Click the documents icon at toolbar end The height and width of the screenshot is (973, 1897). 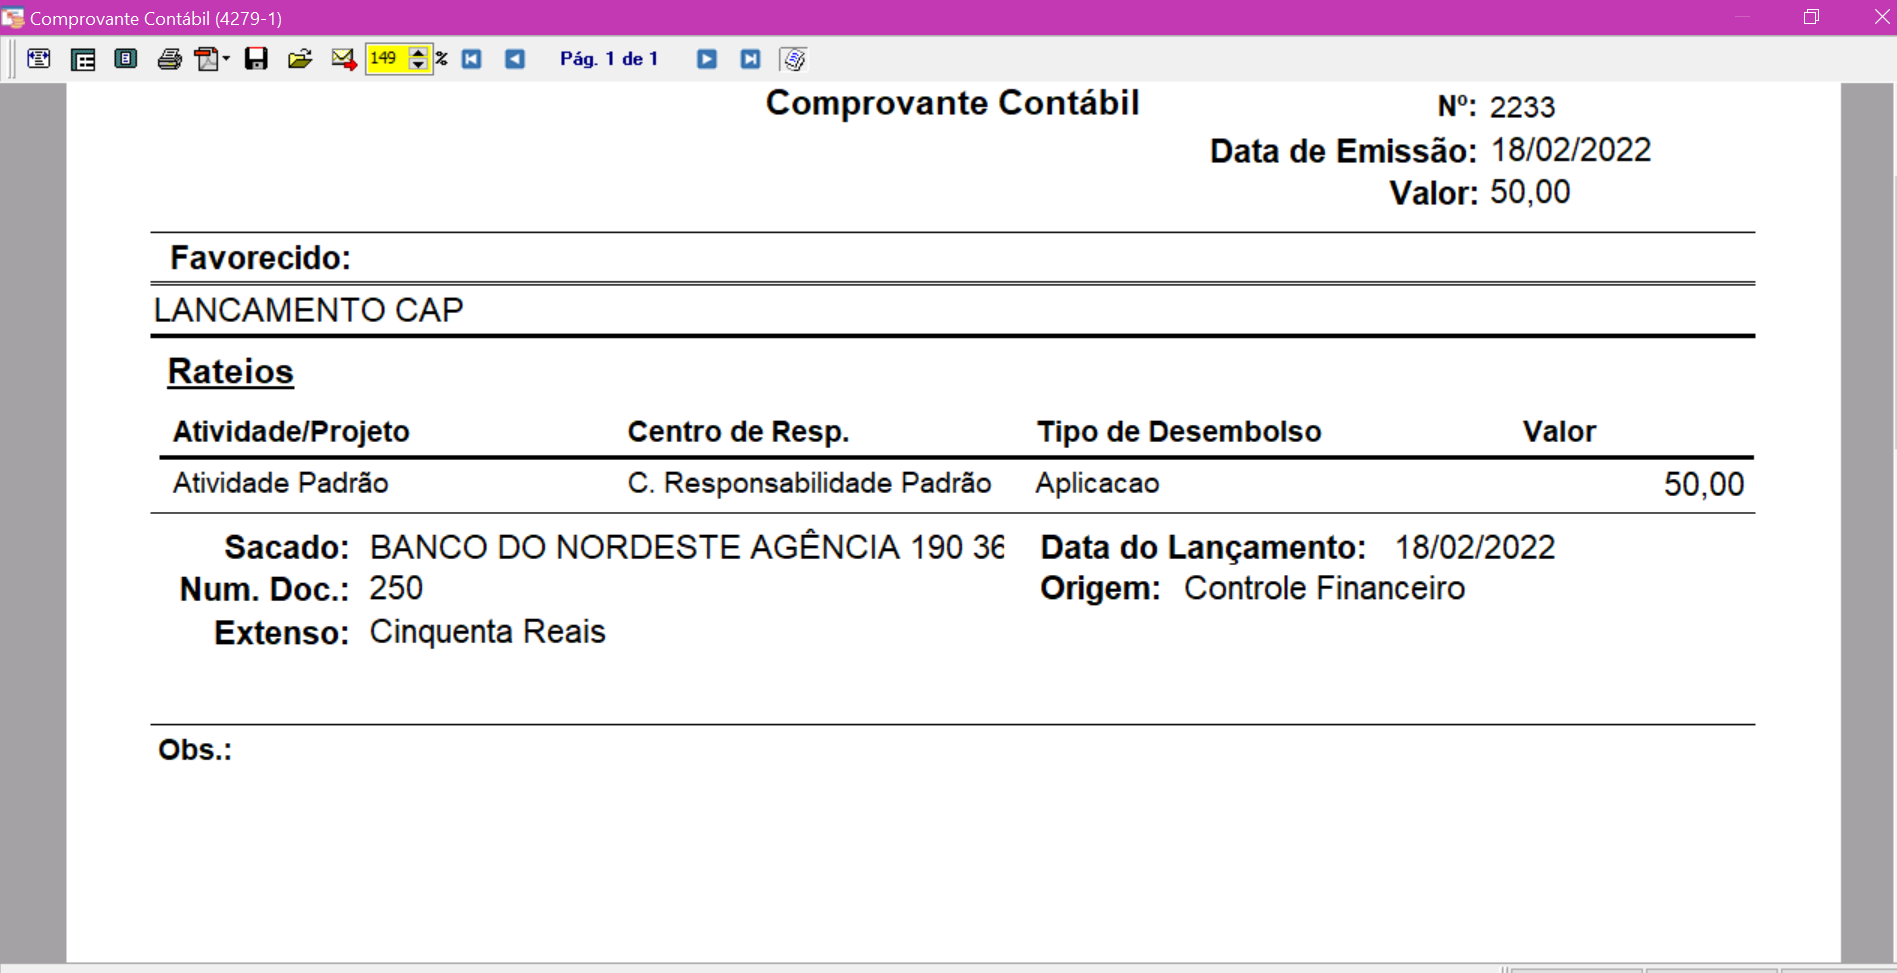(x=794, y=59)
